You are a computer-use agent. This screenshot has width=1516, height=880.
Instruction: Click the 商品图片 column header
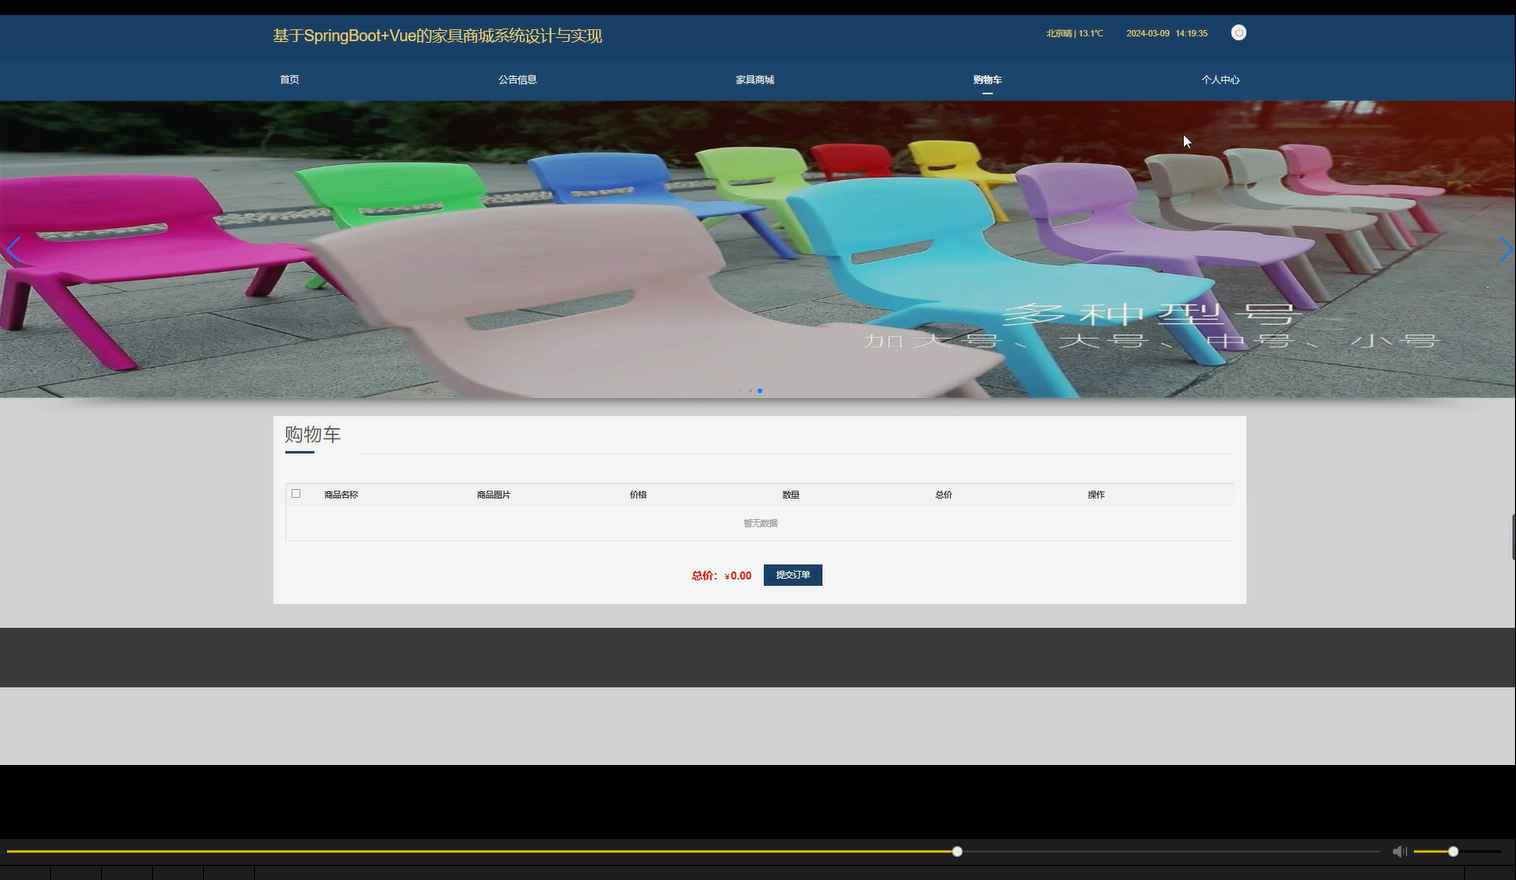point(494,495)
